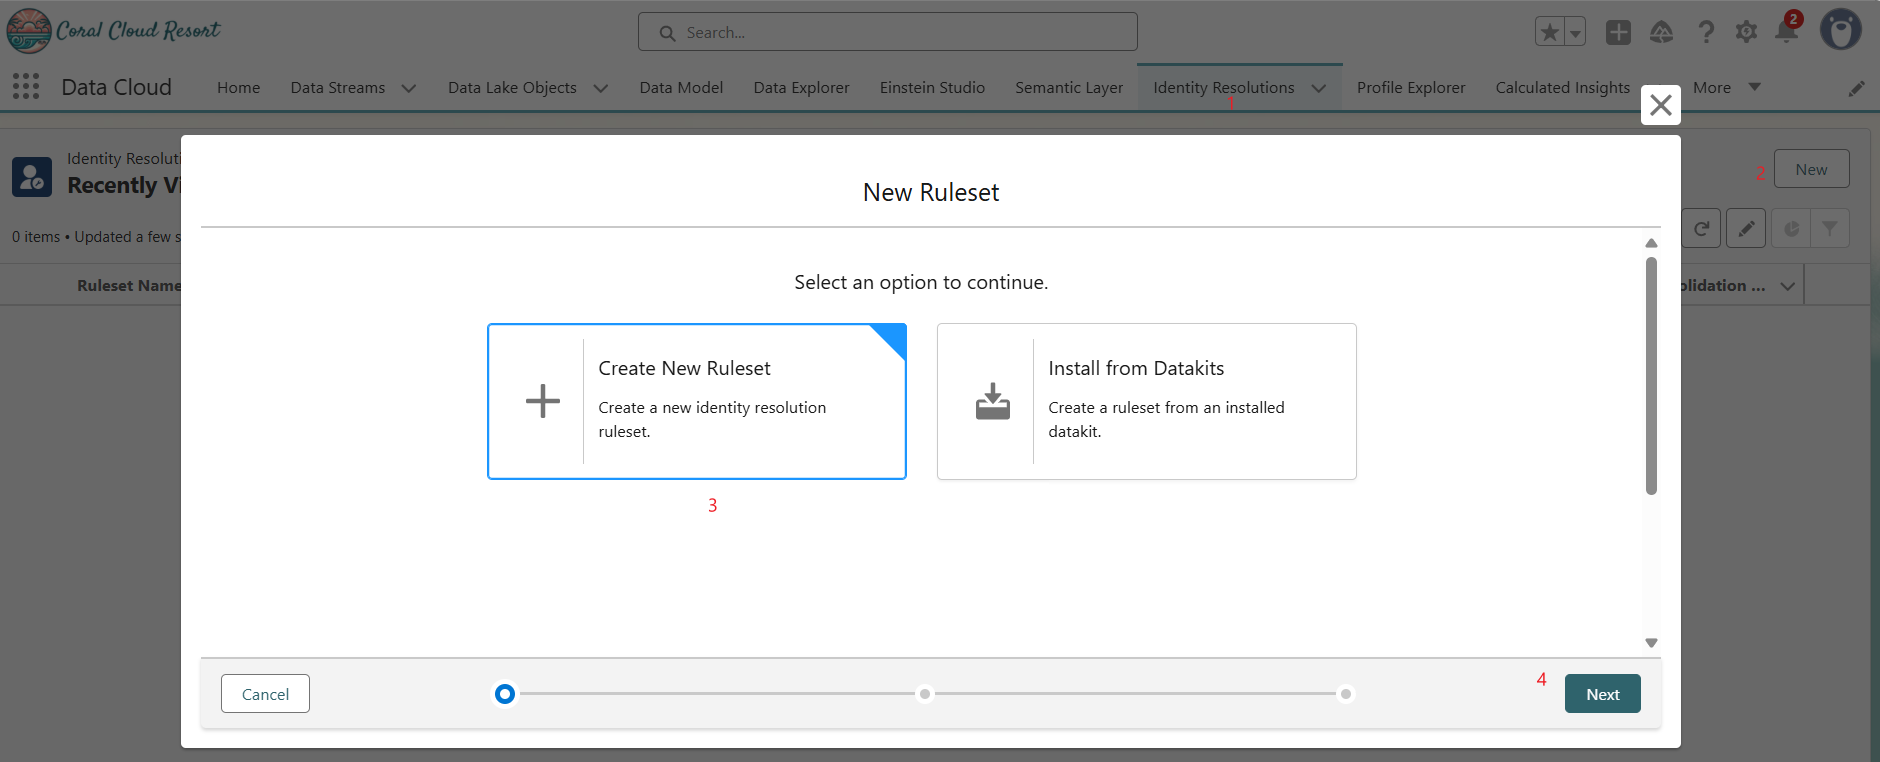Click the dialog vertical scrollbar thumb
Image resolution: width=1880 pixels, height=762 pixels.
pos(1652,376)
